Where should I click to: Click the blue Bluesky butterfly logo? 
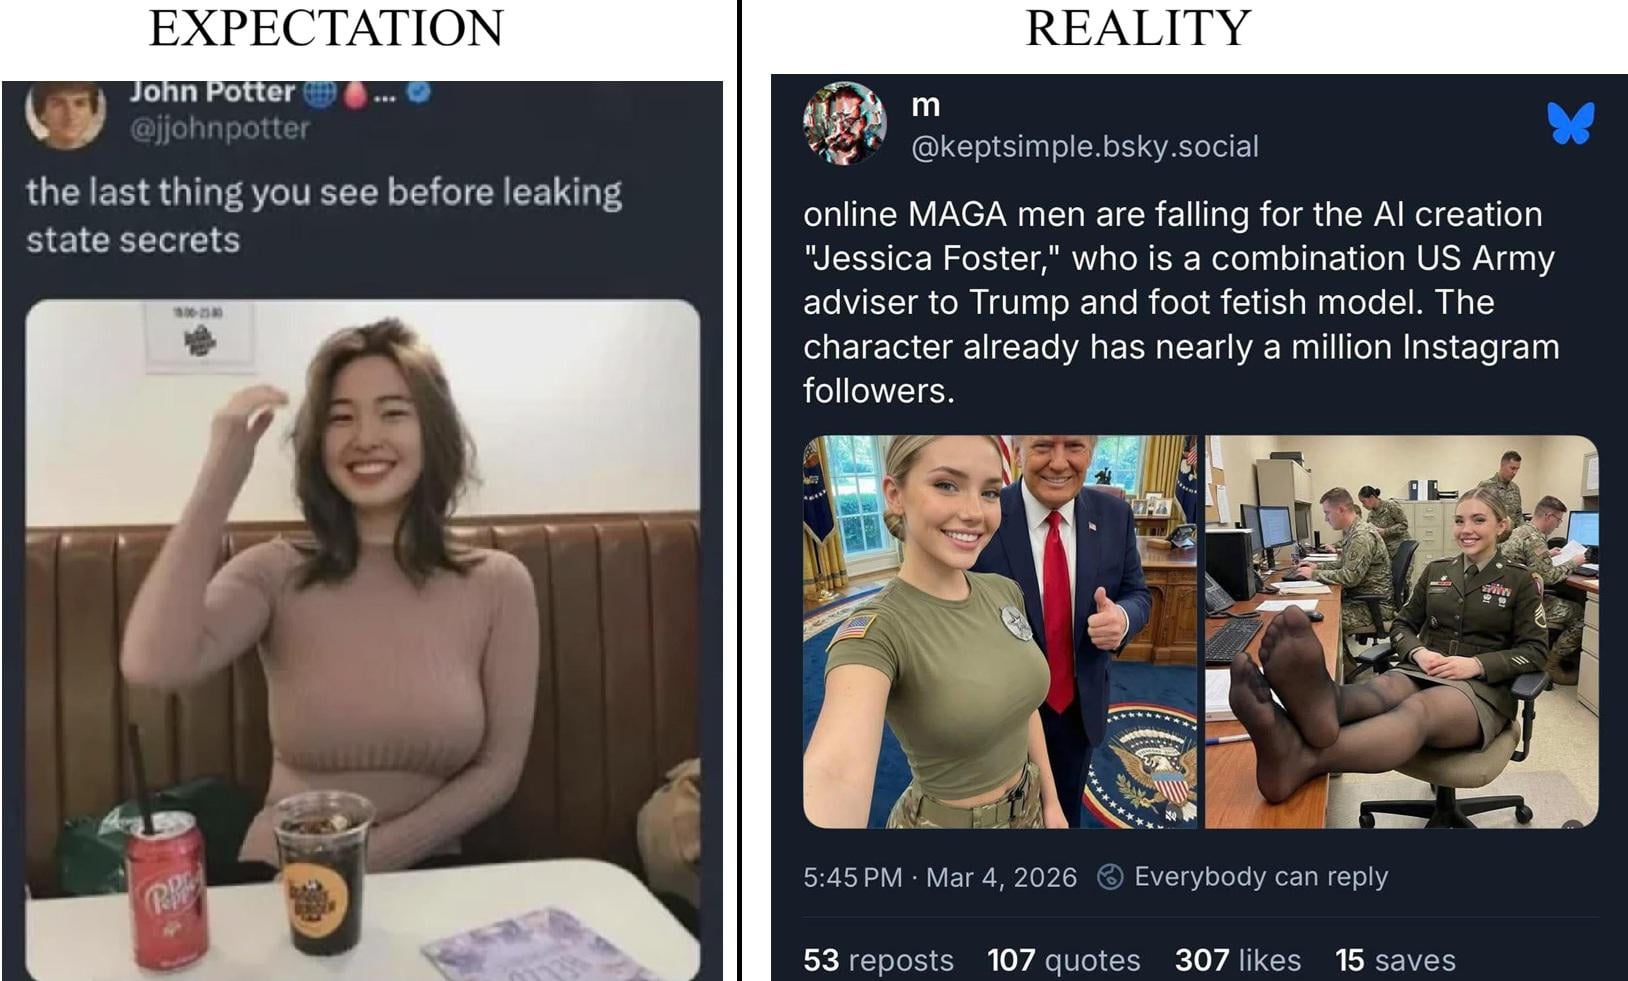click(1570, 123)
